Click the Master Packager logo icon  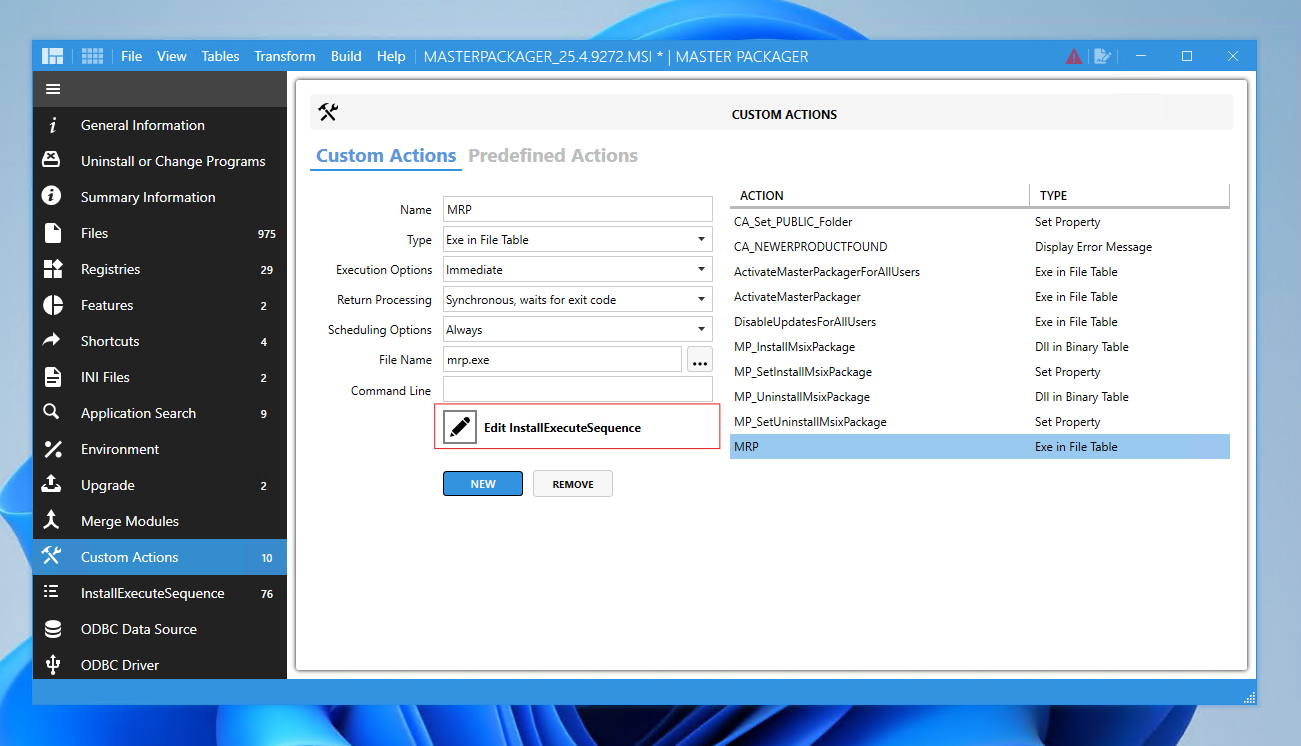point(53,56)
